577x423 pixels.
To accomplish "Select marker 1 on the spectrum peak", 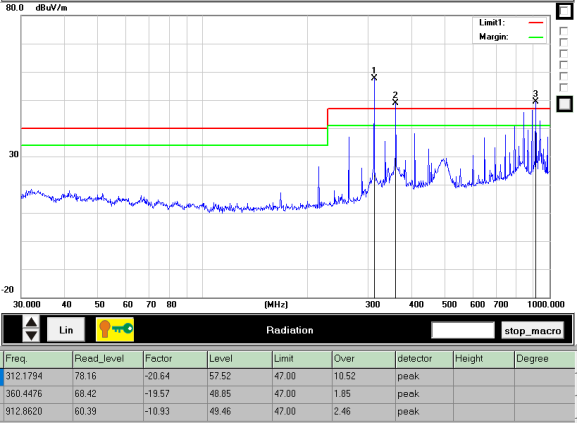I will pyautogui.click(x=374, y=77).
